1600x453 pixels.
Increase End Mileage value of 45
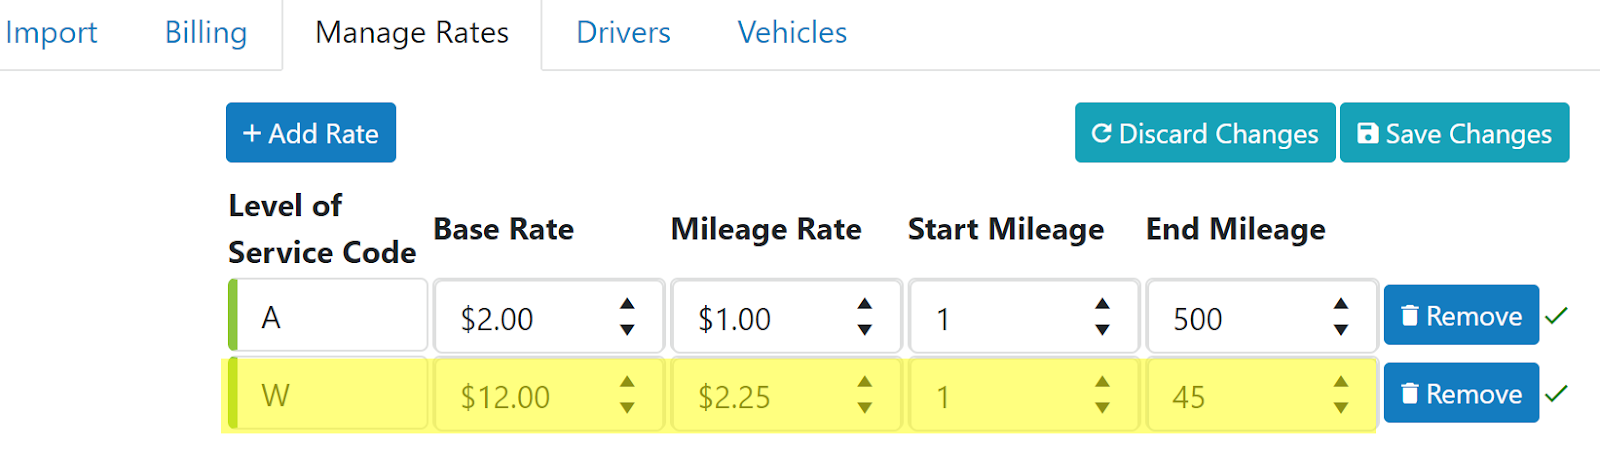coord(1341,382)
